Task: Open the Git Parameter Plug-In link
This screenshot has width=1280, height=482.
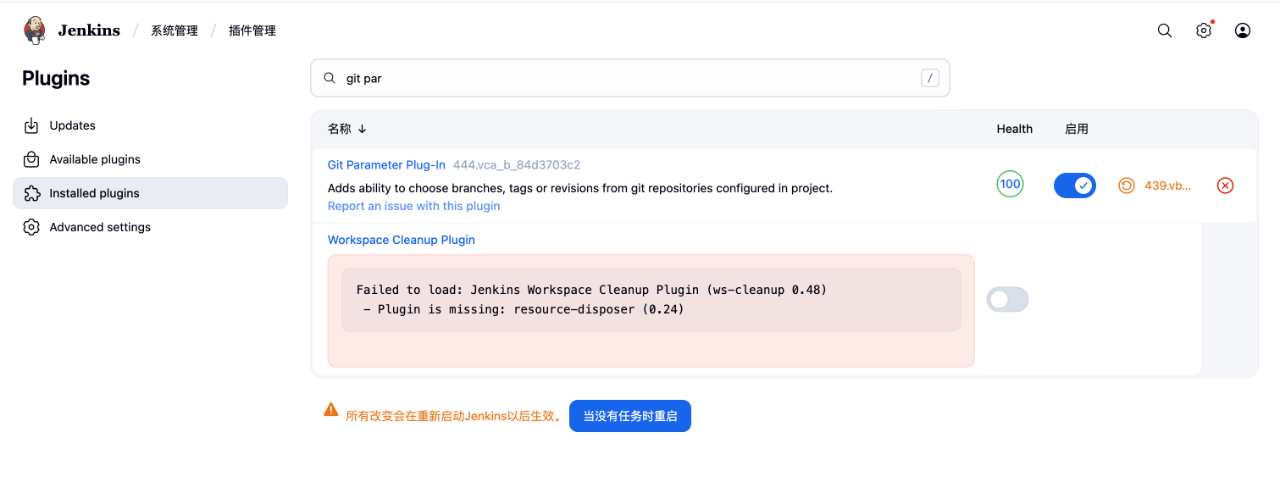Action: click(x=386, y=165)
